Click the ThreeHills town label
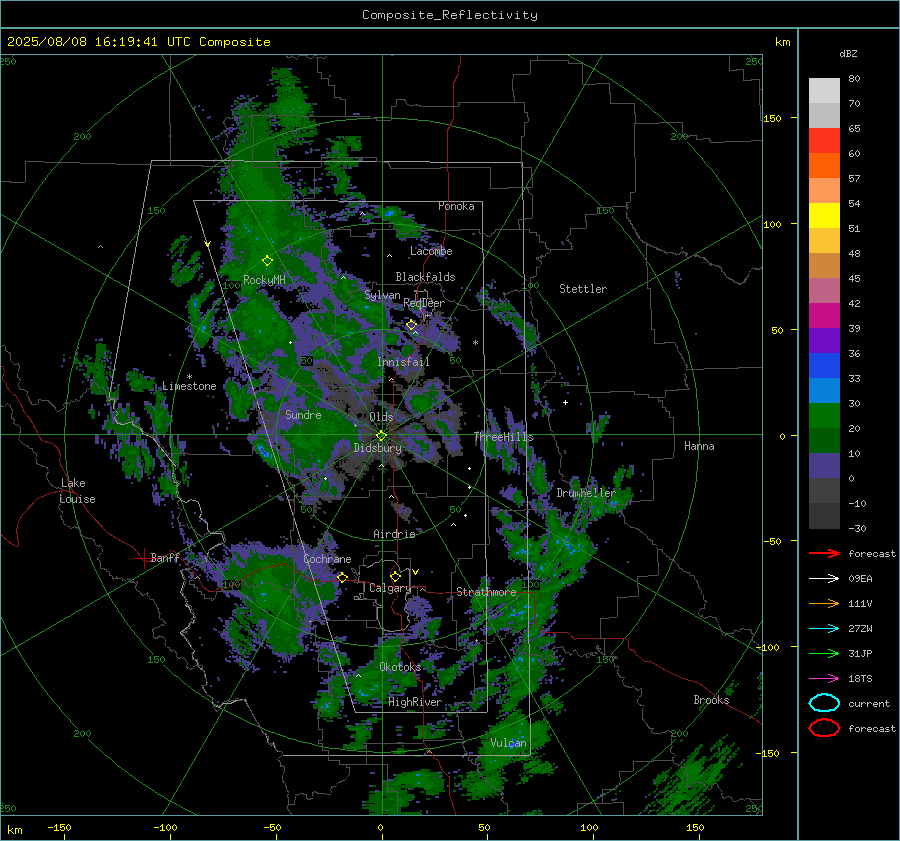Viewport: 900px width, 841px height. pyautogui.click(x=503, y=437)
